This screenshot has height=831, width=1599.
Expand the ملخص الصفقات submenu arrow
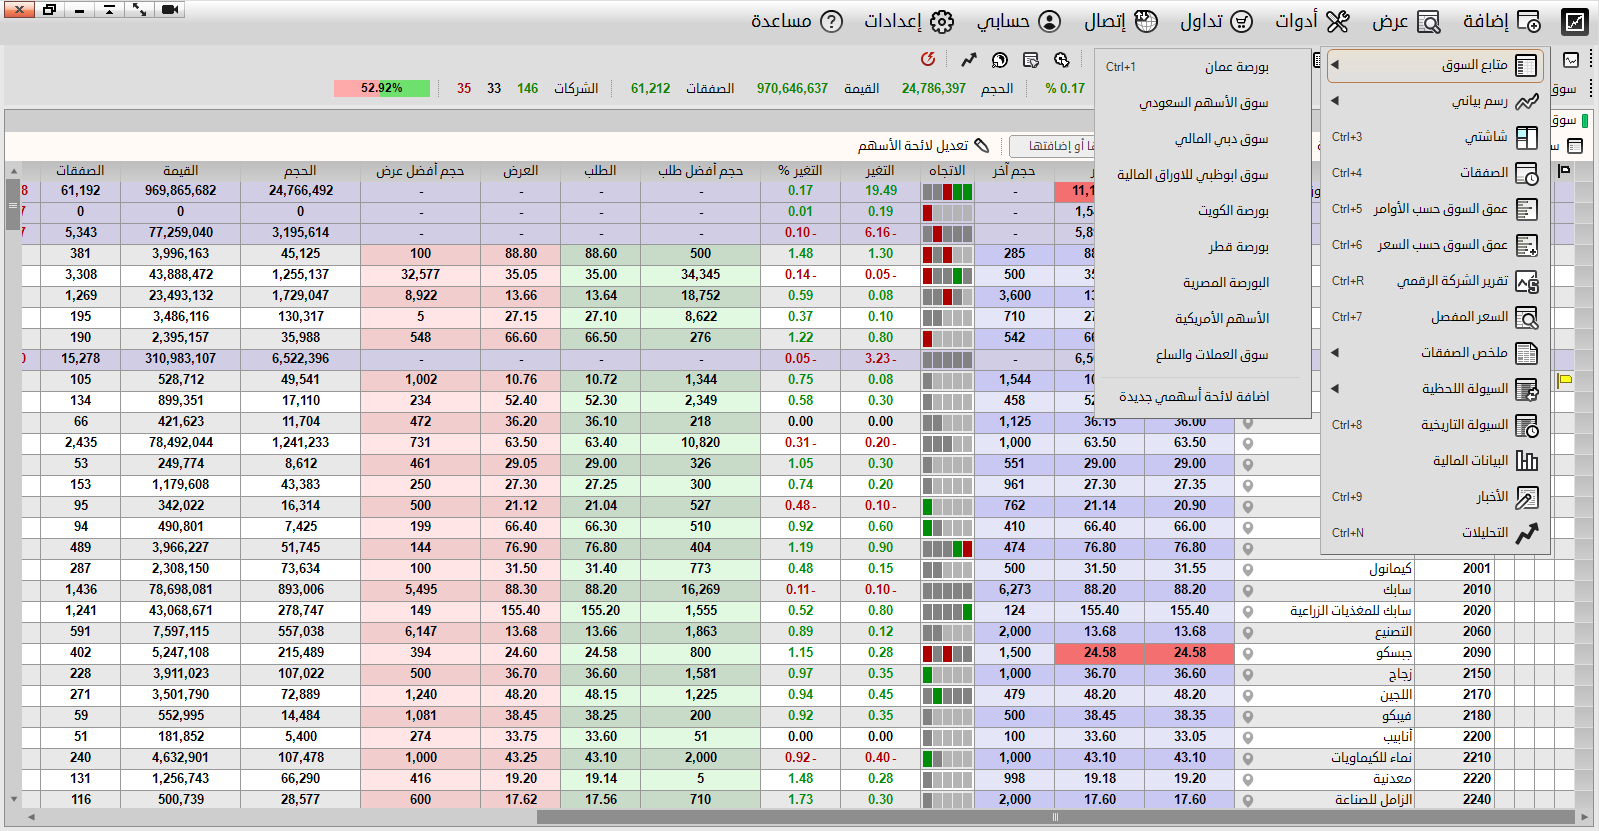coord(1335,353)
